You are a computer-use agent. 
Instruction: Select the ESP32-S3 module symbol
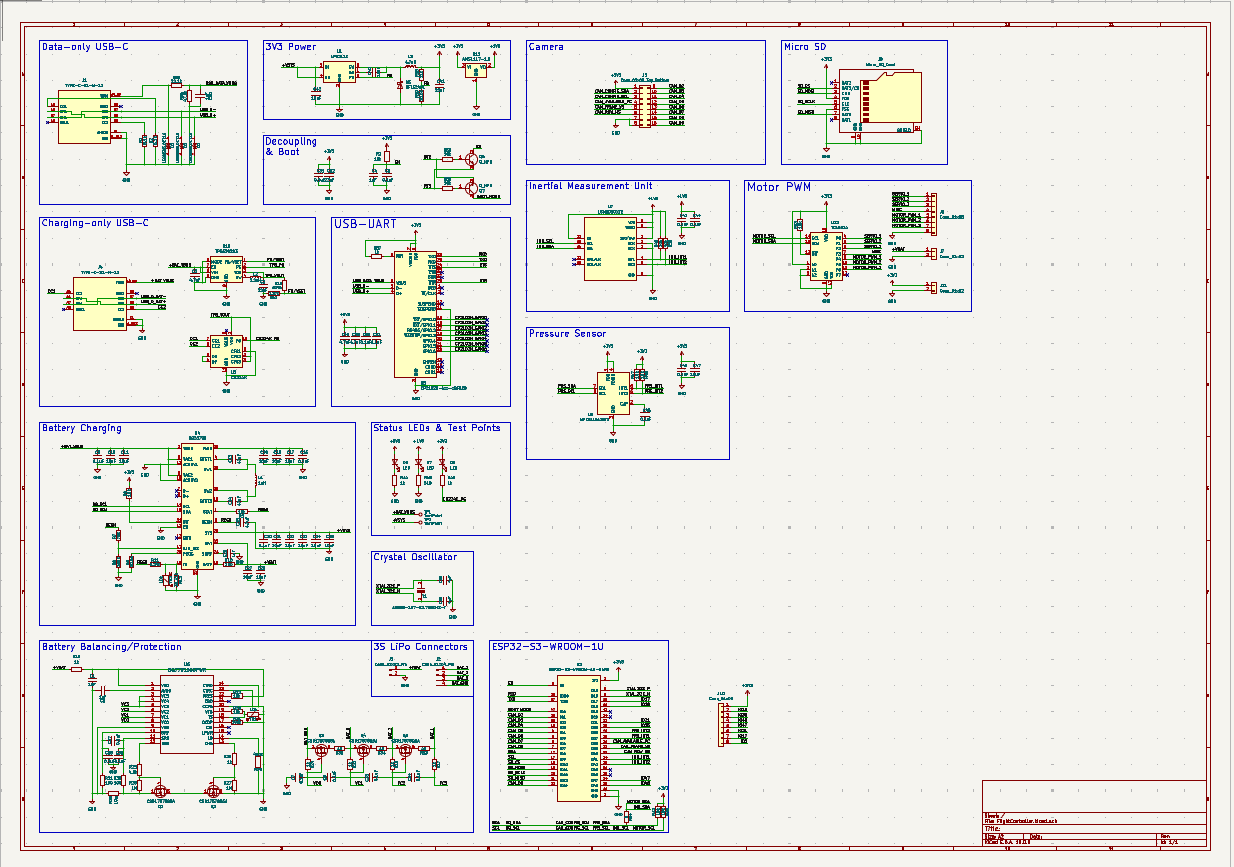click(579, 737)
